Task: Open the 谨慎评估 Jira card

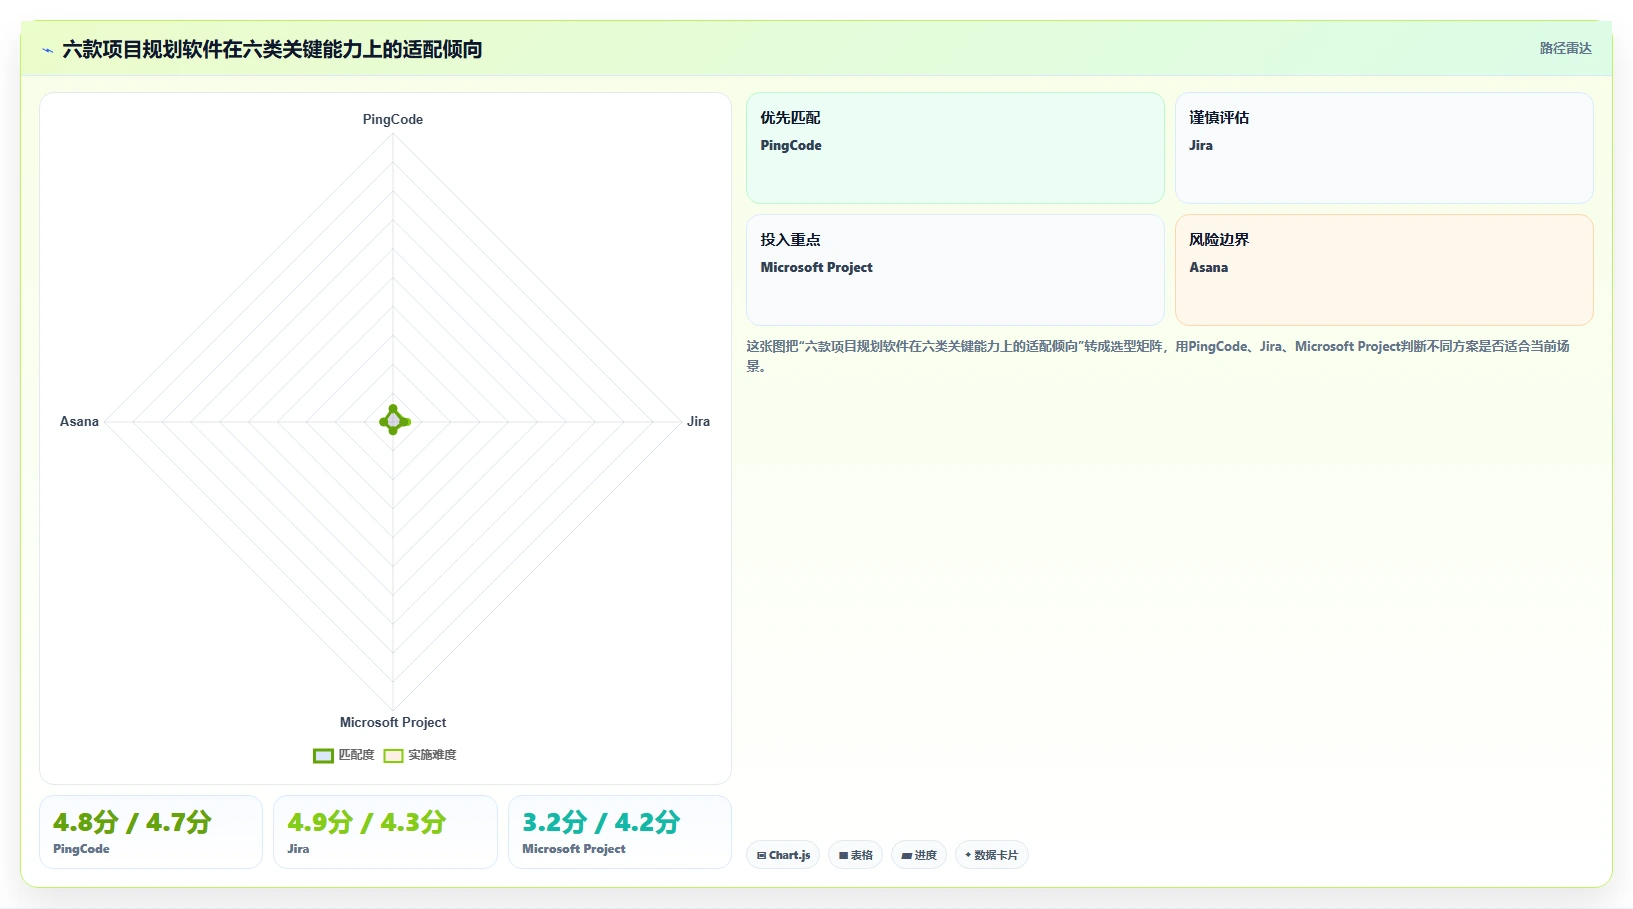Action: [1384, 148]
